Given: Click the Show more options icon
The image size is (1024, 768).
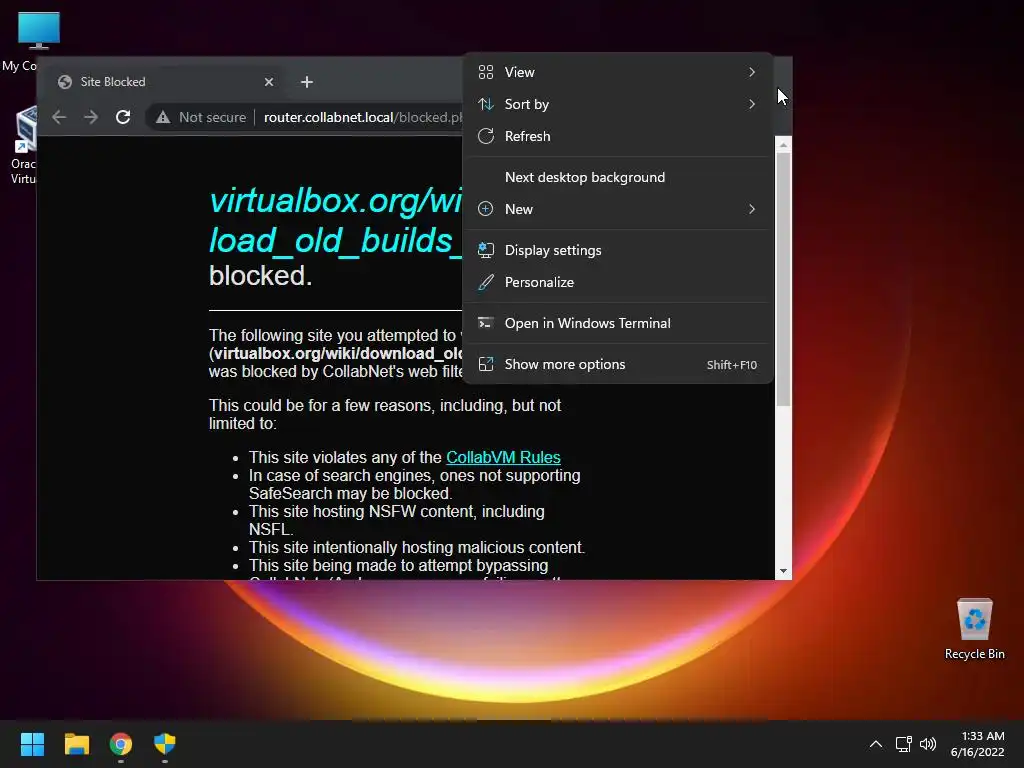Looking at the screenshot, I should (x=486, y=364).
